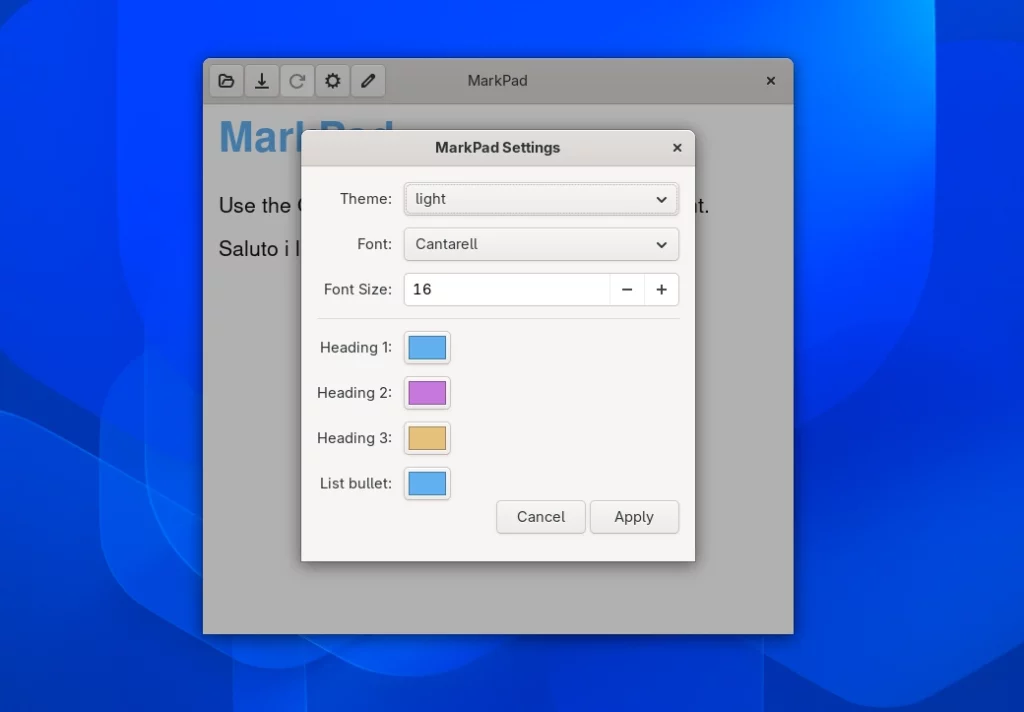Screen dimensions: 1024x712
Task: Pick the List bullet color swatch
Action: [x=427, y=483]
